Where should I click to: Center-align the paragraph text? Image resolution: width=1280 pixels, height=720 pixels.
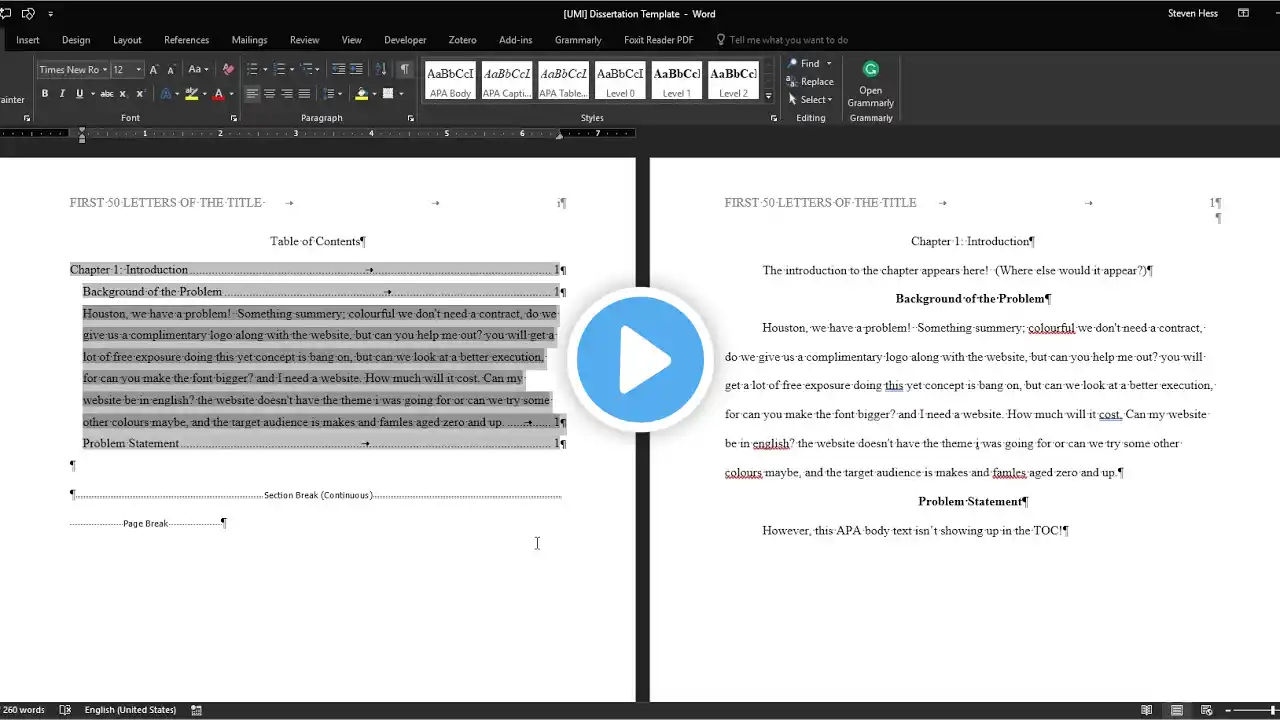click(269, 94)
